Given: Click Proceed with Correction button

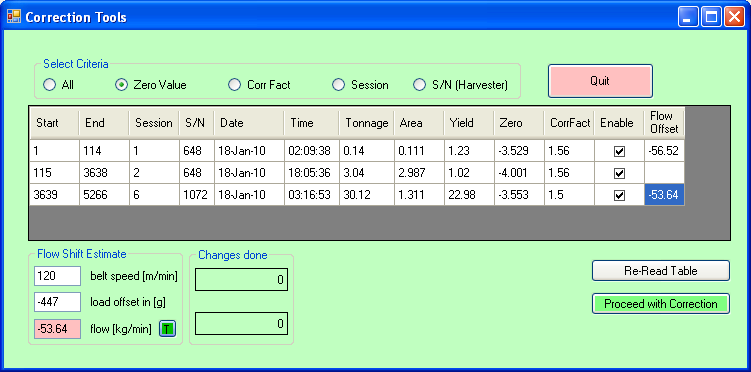Looking at the screenshot, I should point(660,304).
